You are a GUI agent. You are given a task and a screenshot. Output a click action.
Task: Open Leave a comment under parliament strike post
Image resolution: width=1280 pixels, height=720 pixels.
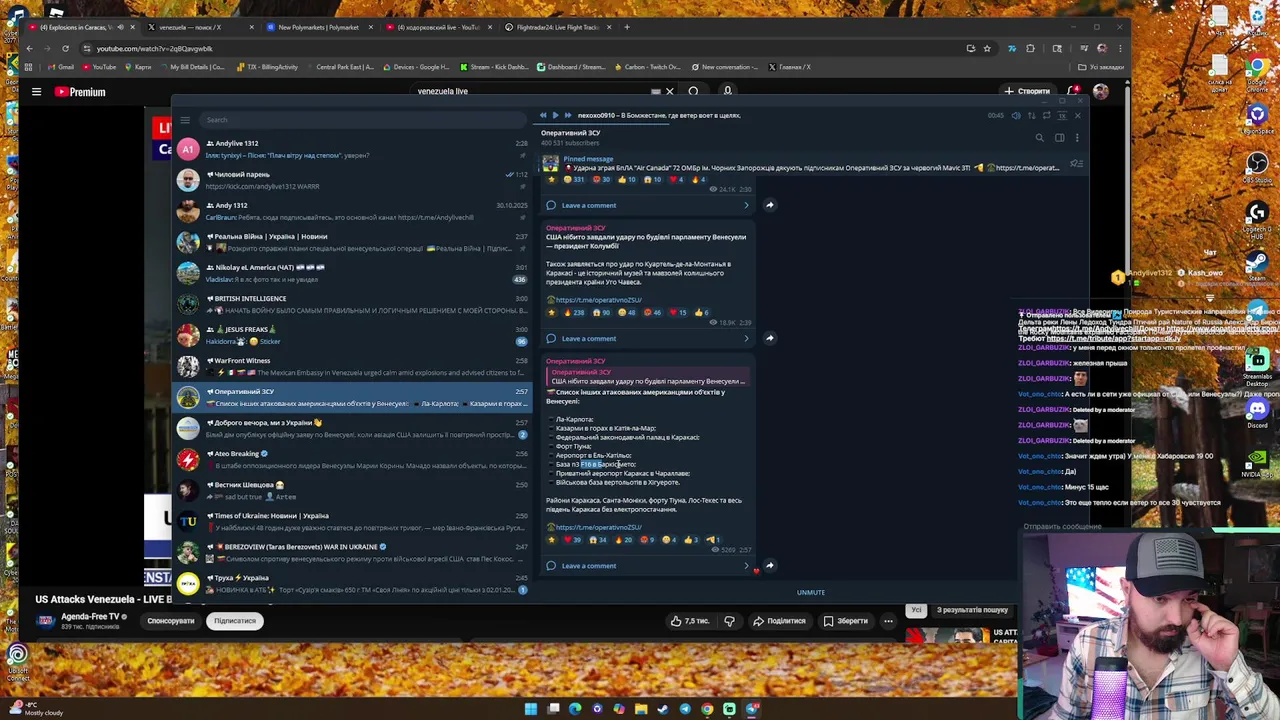click(588, 338)
